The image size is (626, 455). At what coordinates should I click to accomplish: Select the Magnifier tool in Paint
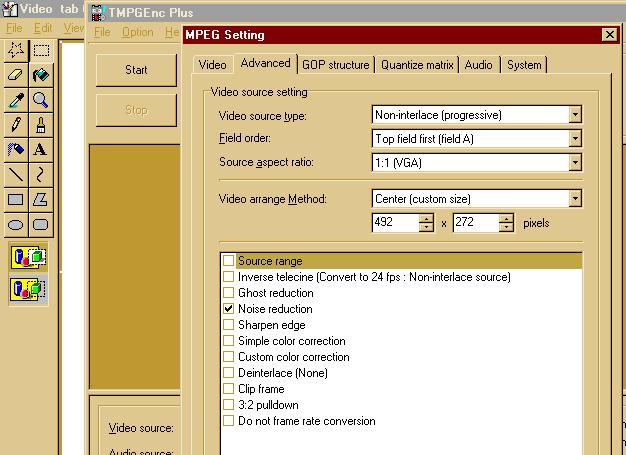coord(41,100)
